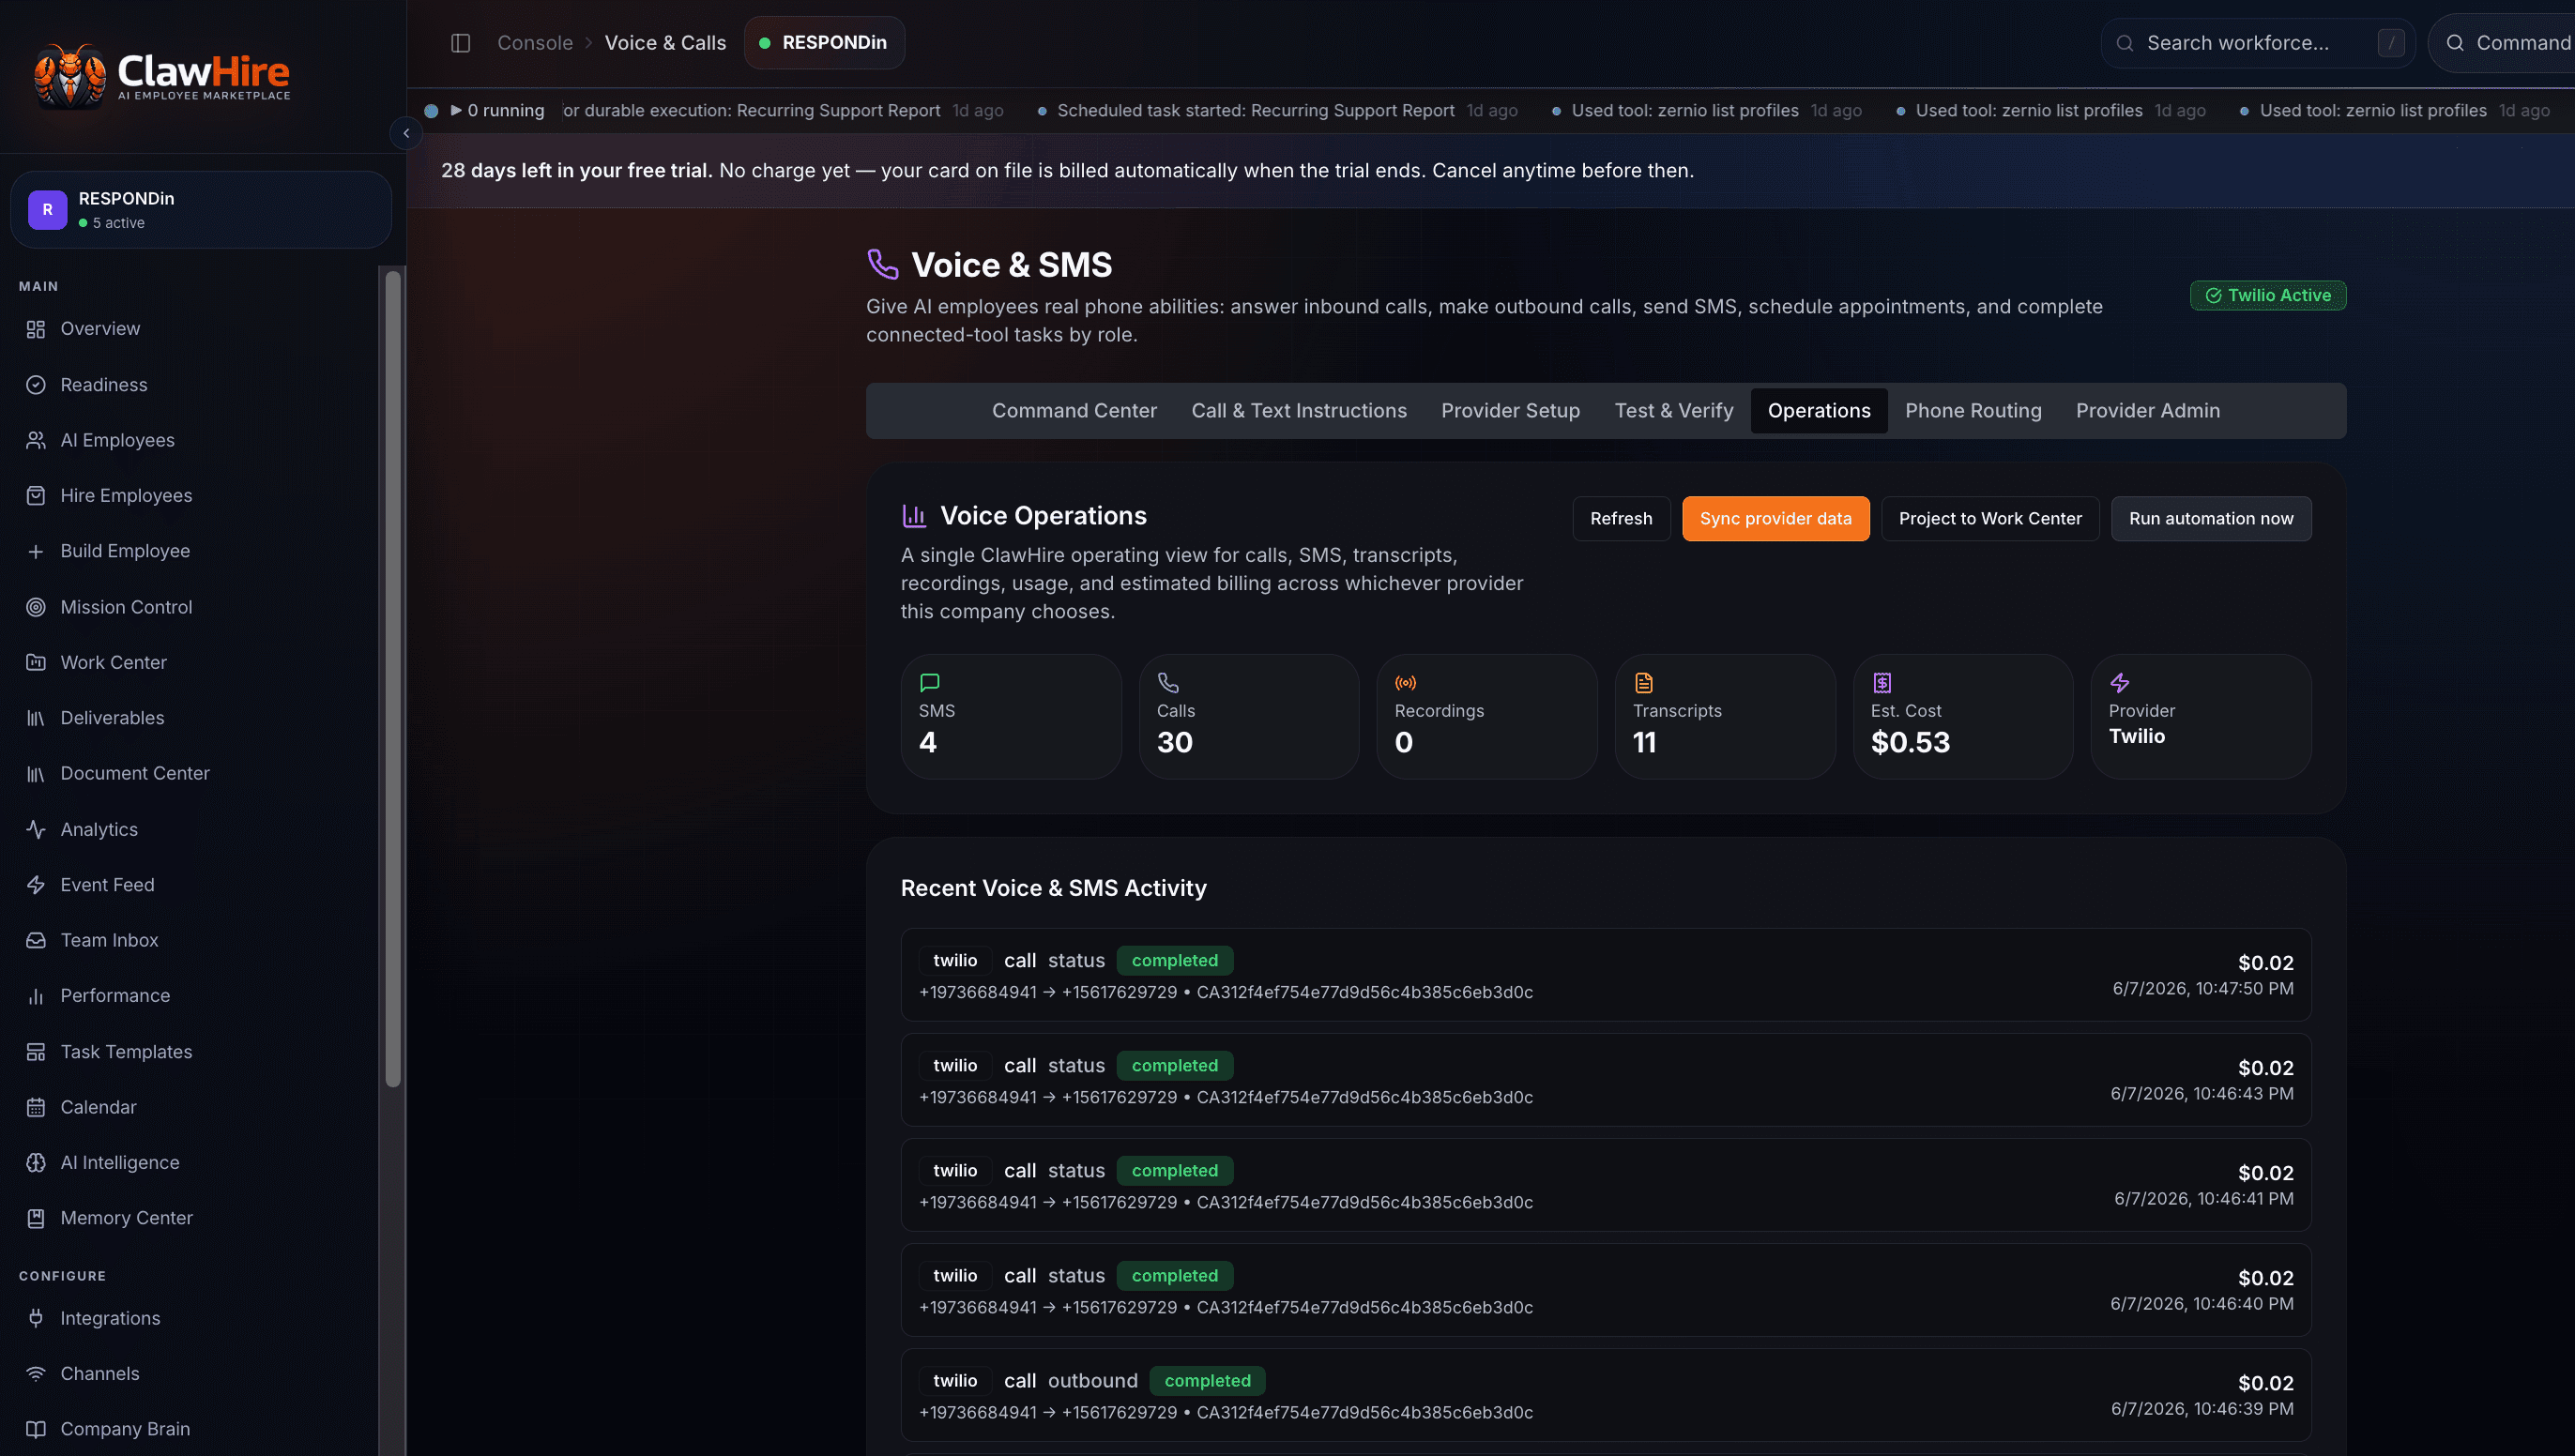Open the outbound call at 10:46:39 PM

[1606, 1395]
